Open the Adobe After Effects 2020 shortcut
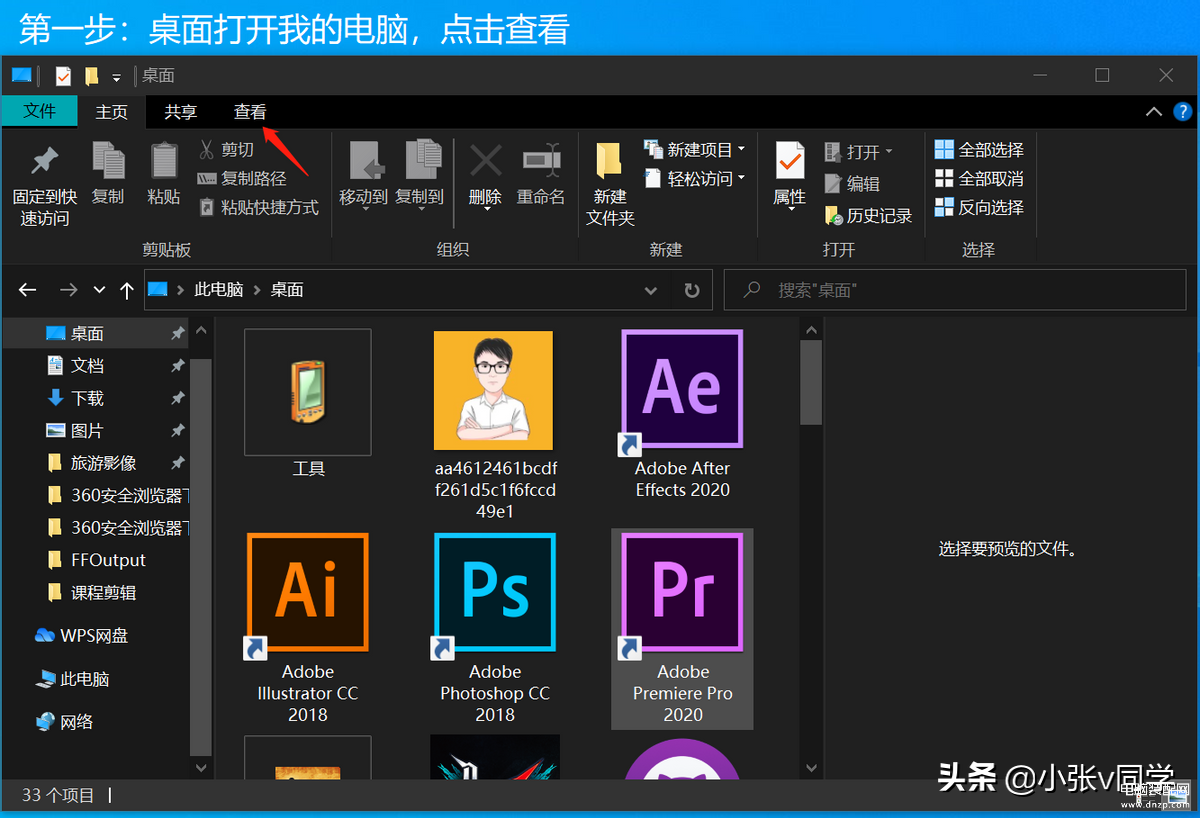Image resolution: width=1200 pixels, height=818 pixels. pos(682,414)
